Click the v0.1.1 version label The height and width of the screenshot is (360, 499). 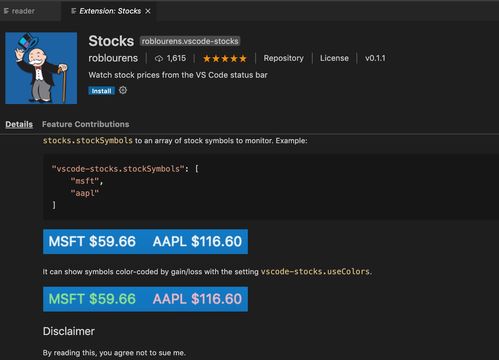point(375,58)
